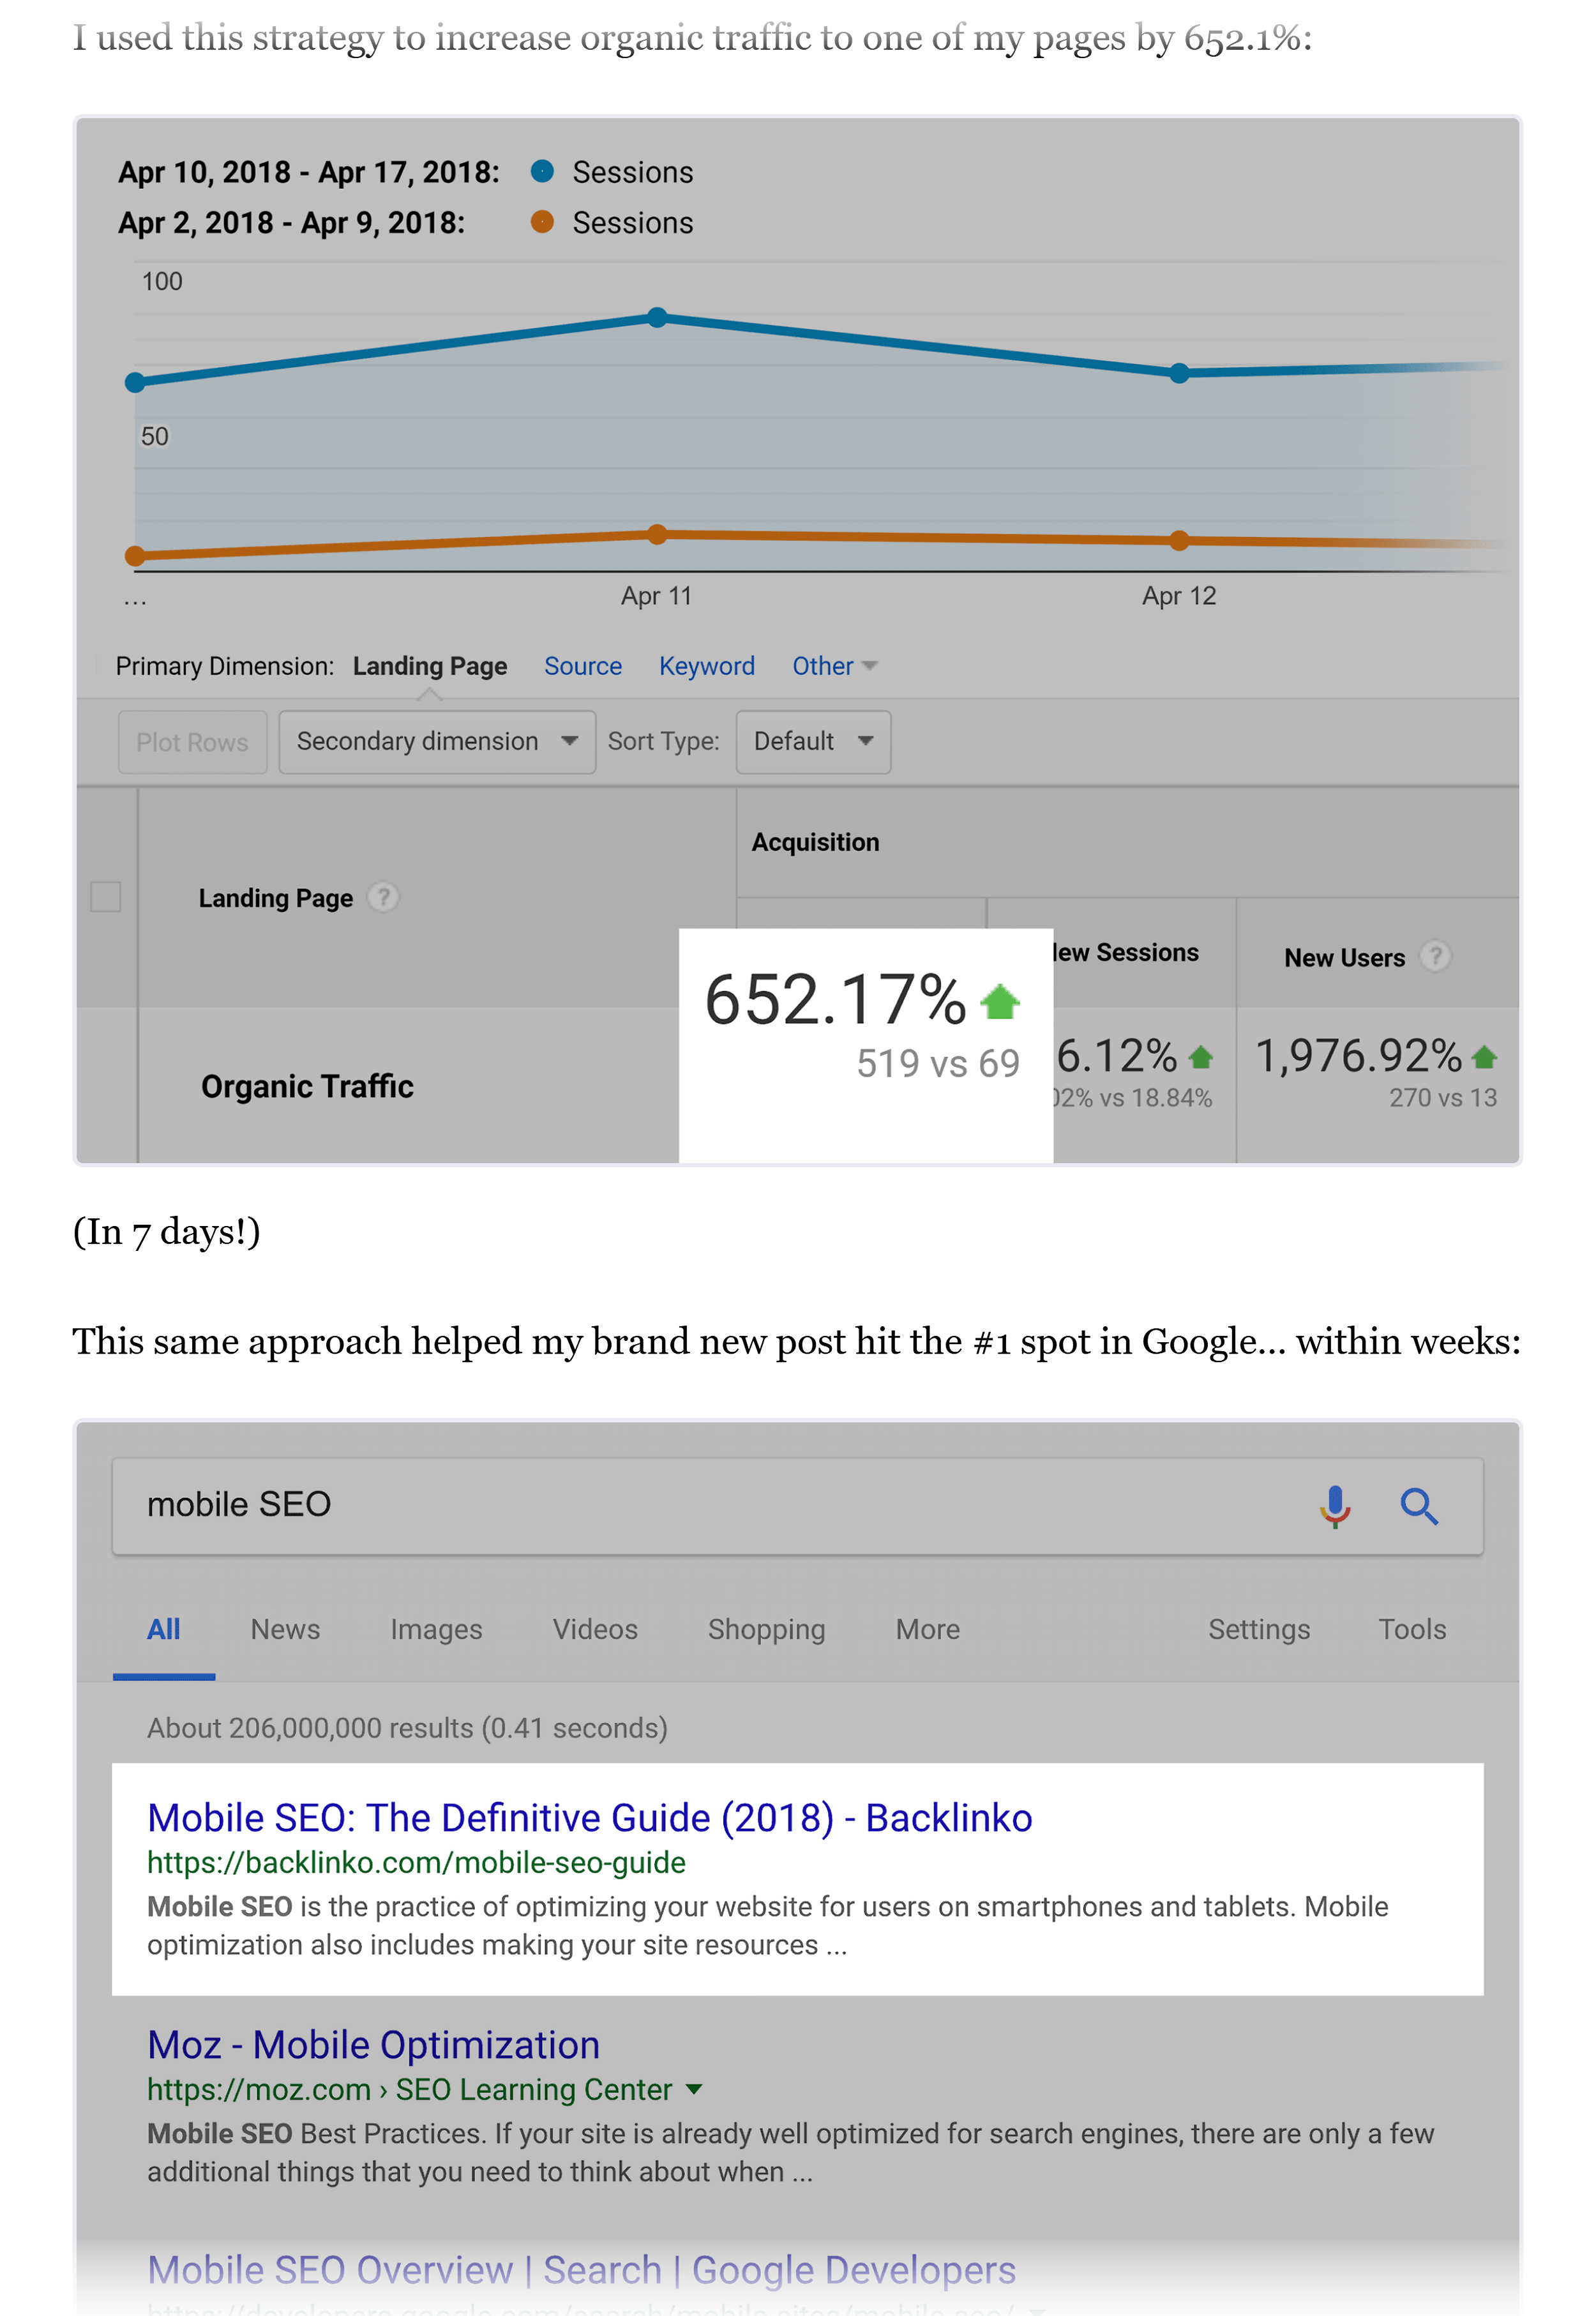Open the Mobile SEO Definitive Guide result

[589, 1817]
